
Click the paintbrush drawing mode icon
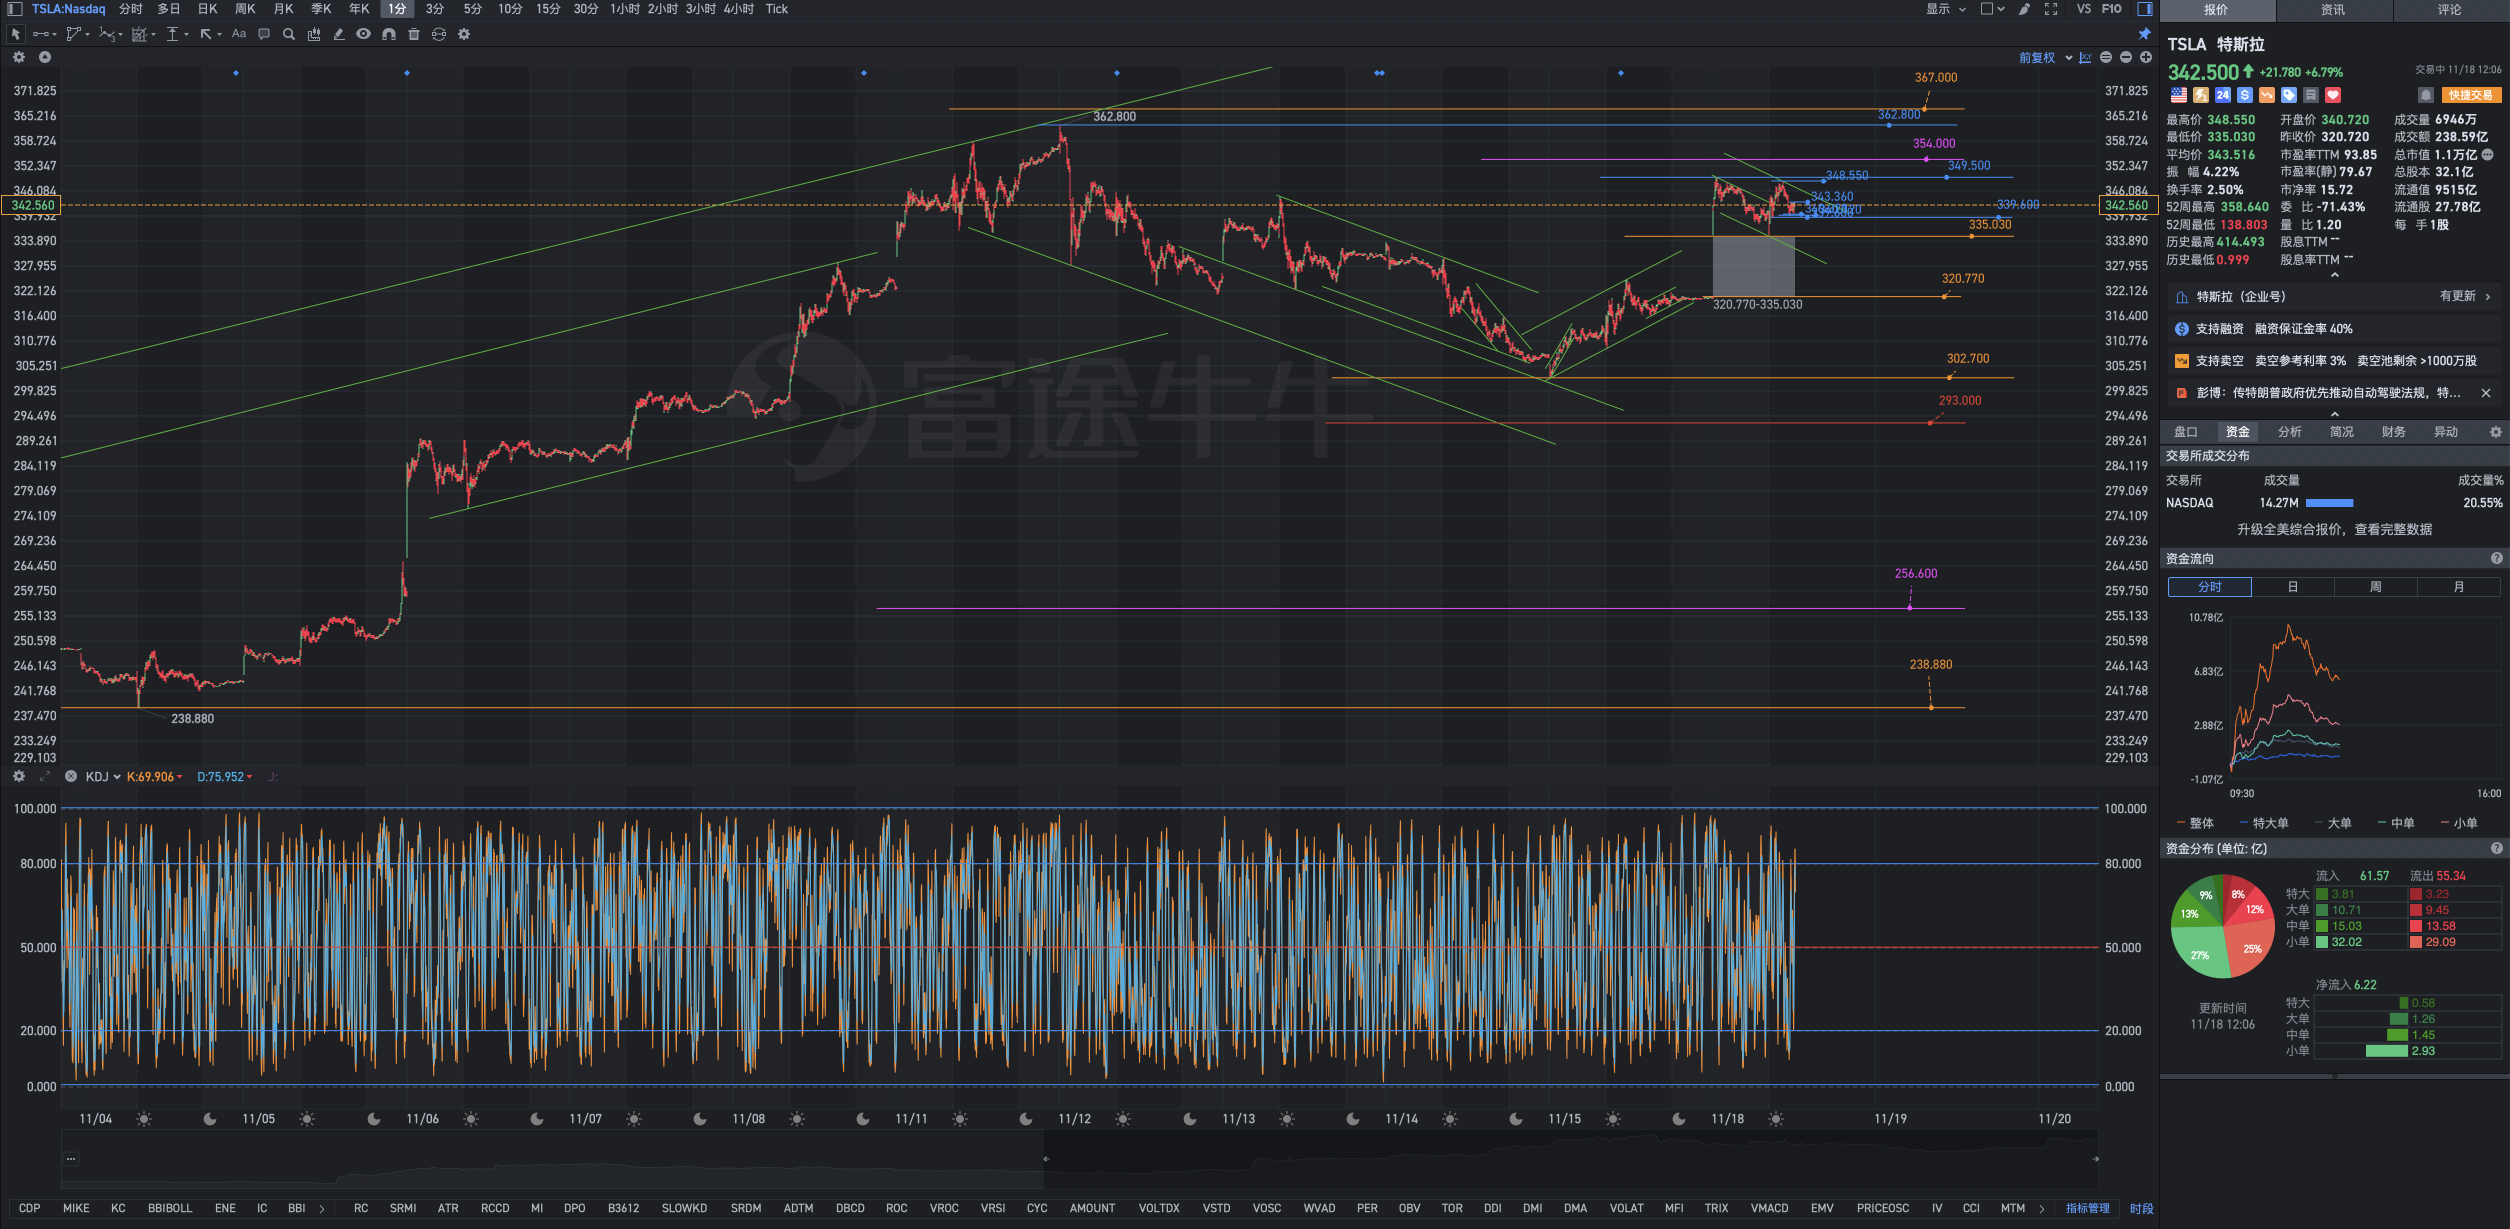pyautogui.click(x=2024, y=9)
